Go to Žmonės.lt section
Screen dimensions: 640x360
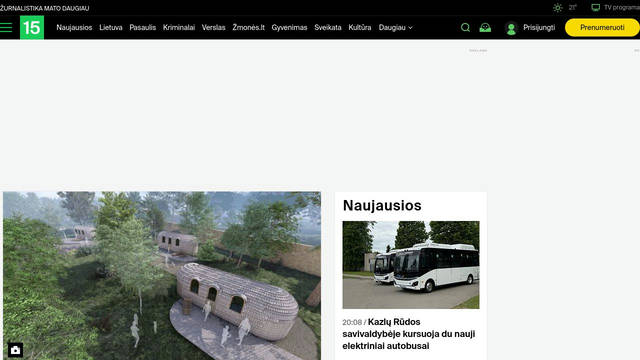[249, 27]
